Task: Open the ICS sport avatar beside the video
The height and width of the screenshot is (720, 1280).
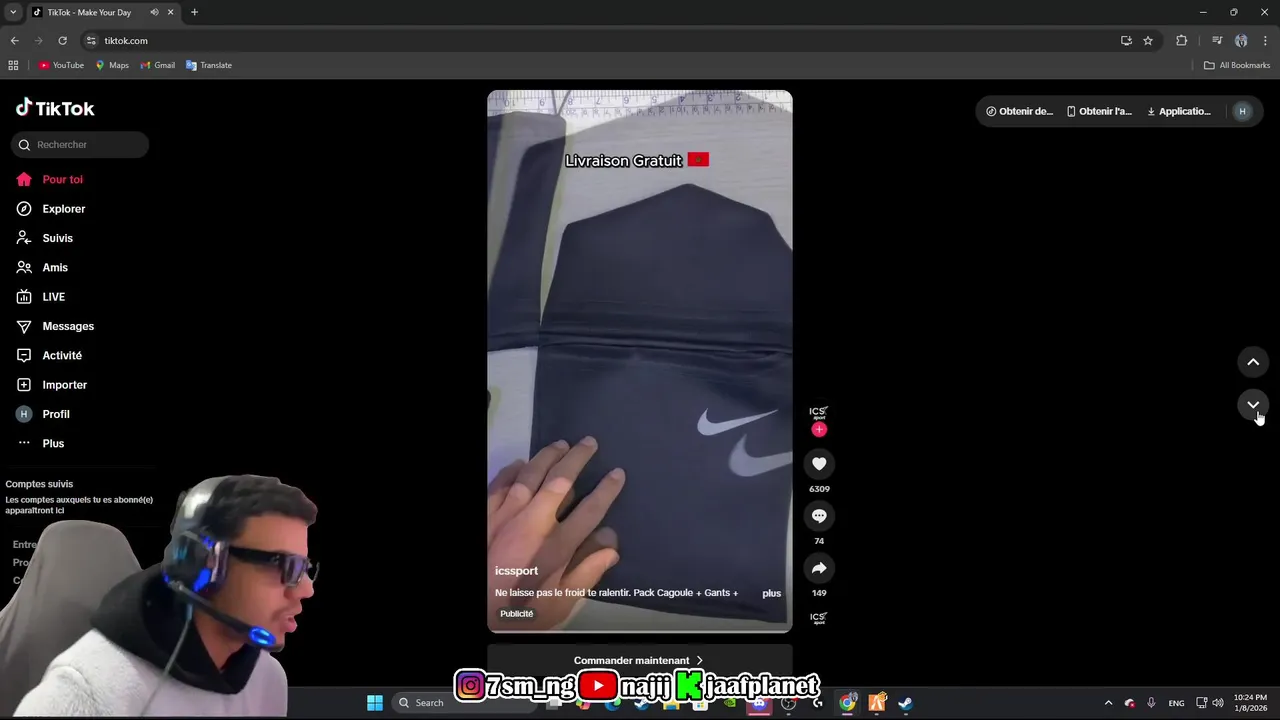Action: [x=819, y=412]
